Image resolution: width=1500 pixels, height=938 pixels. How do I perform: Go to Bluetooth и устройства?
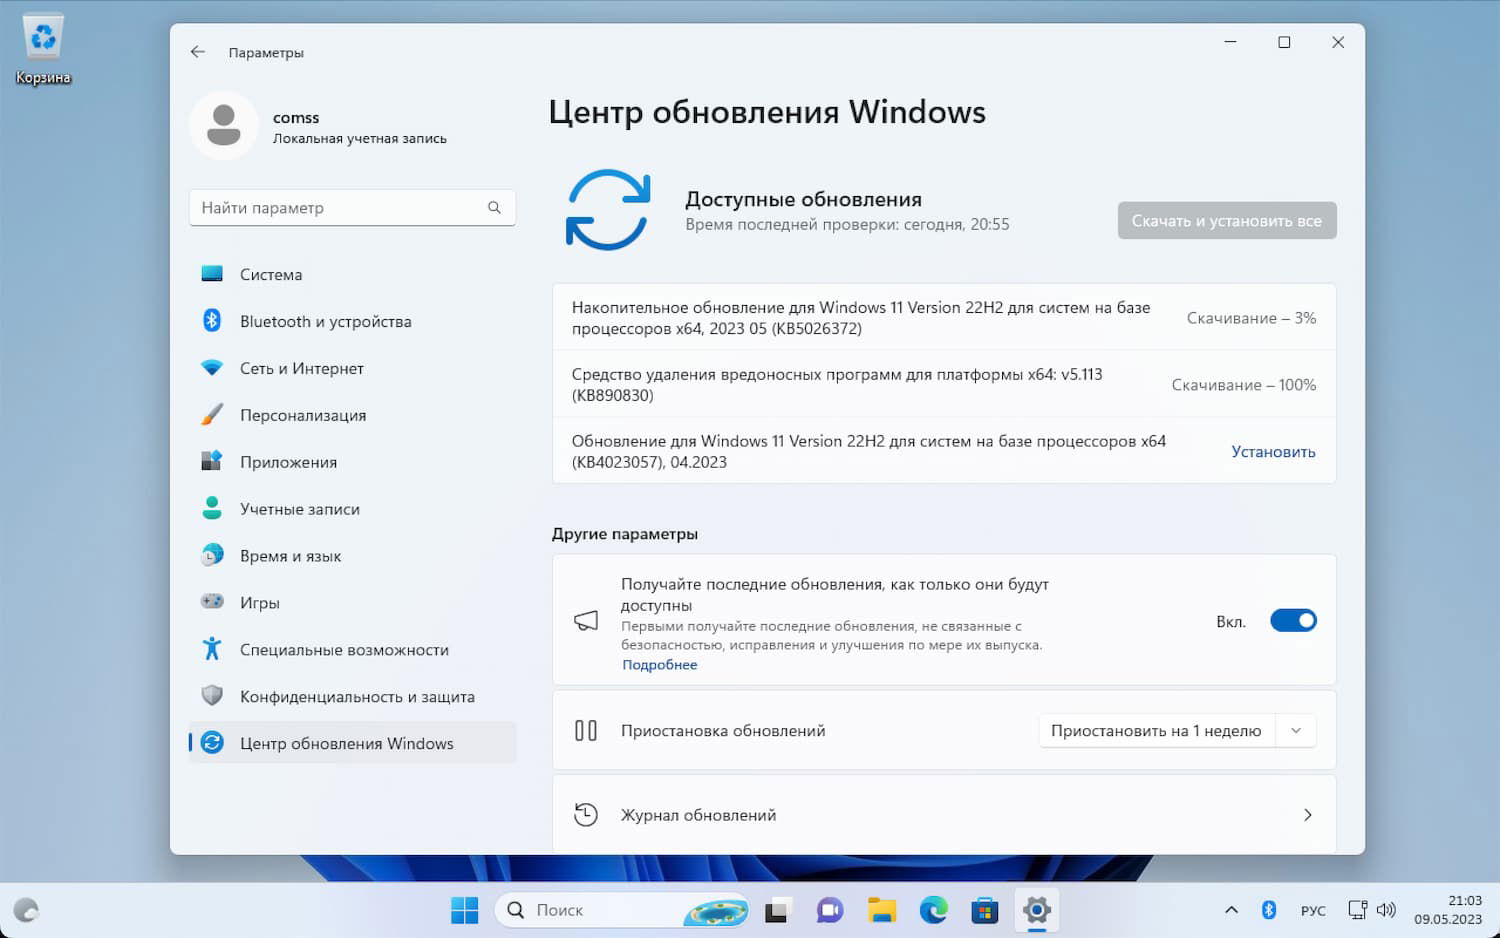(352, 321)
